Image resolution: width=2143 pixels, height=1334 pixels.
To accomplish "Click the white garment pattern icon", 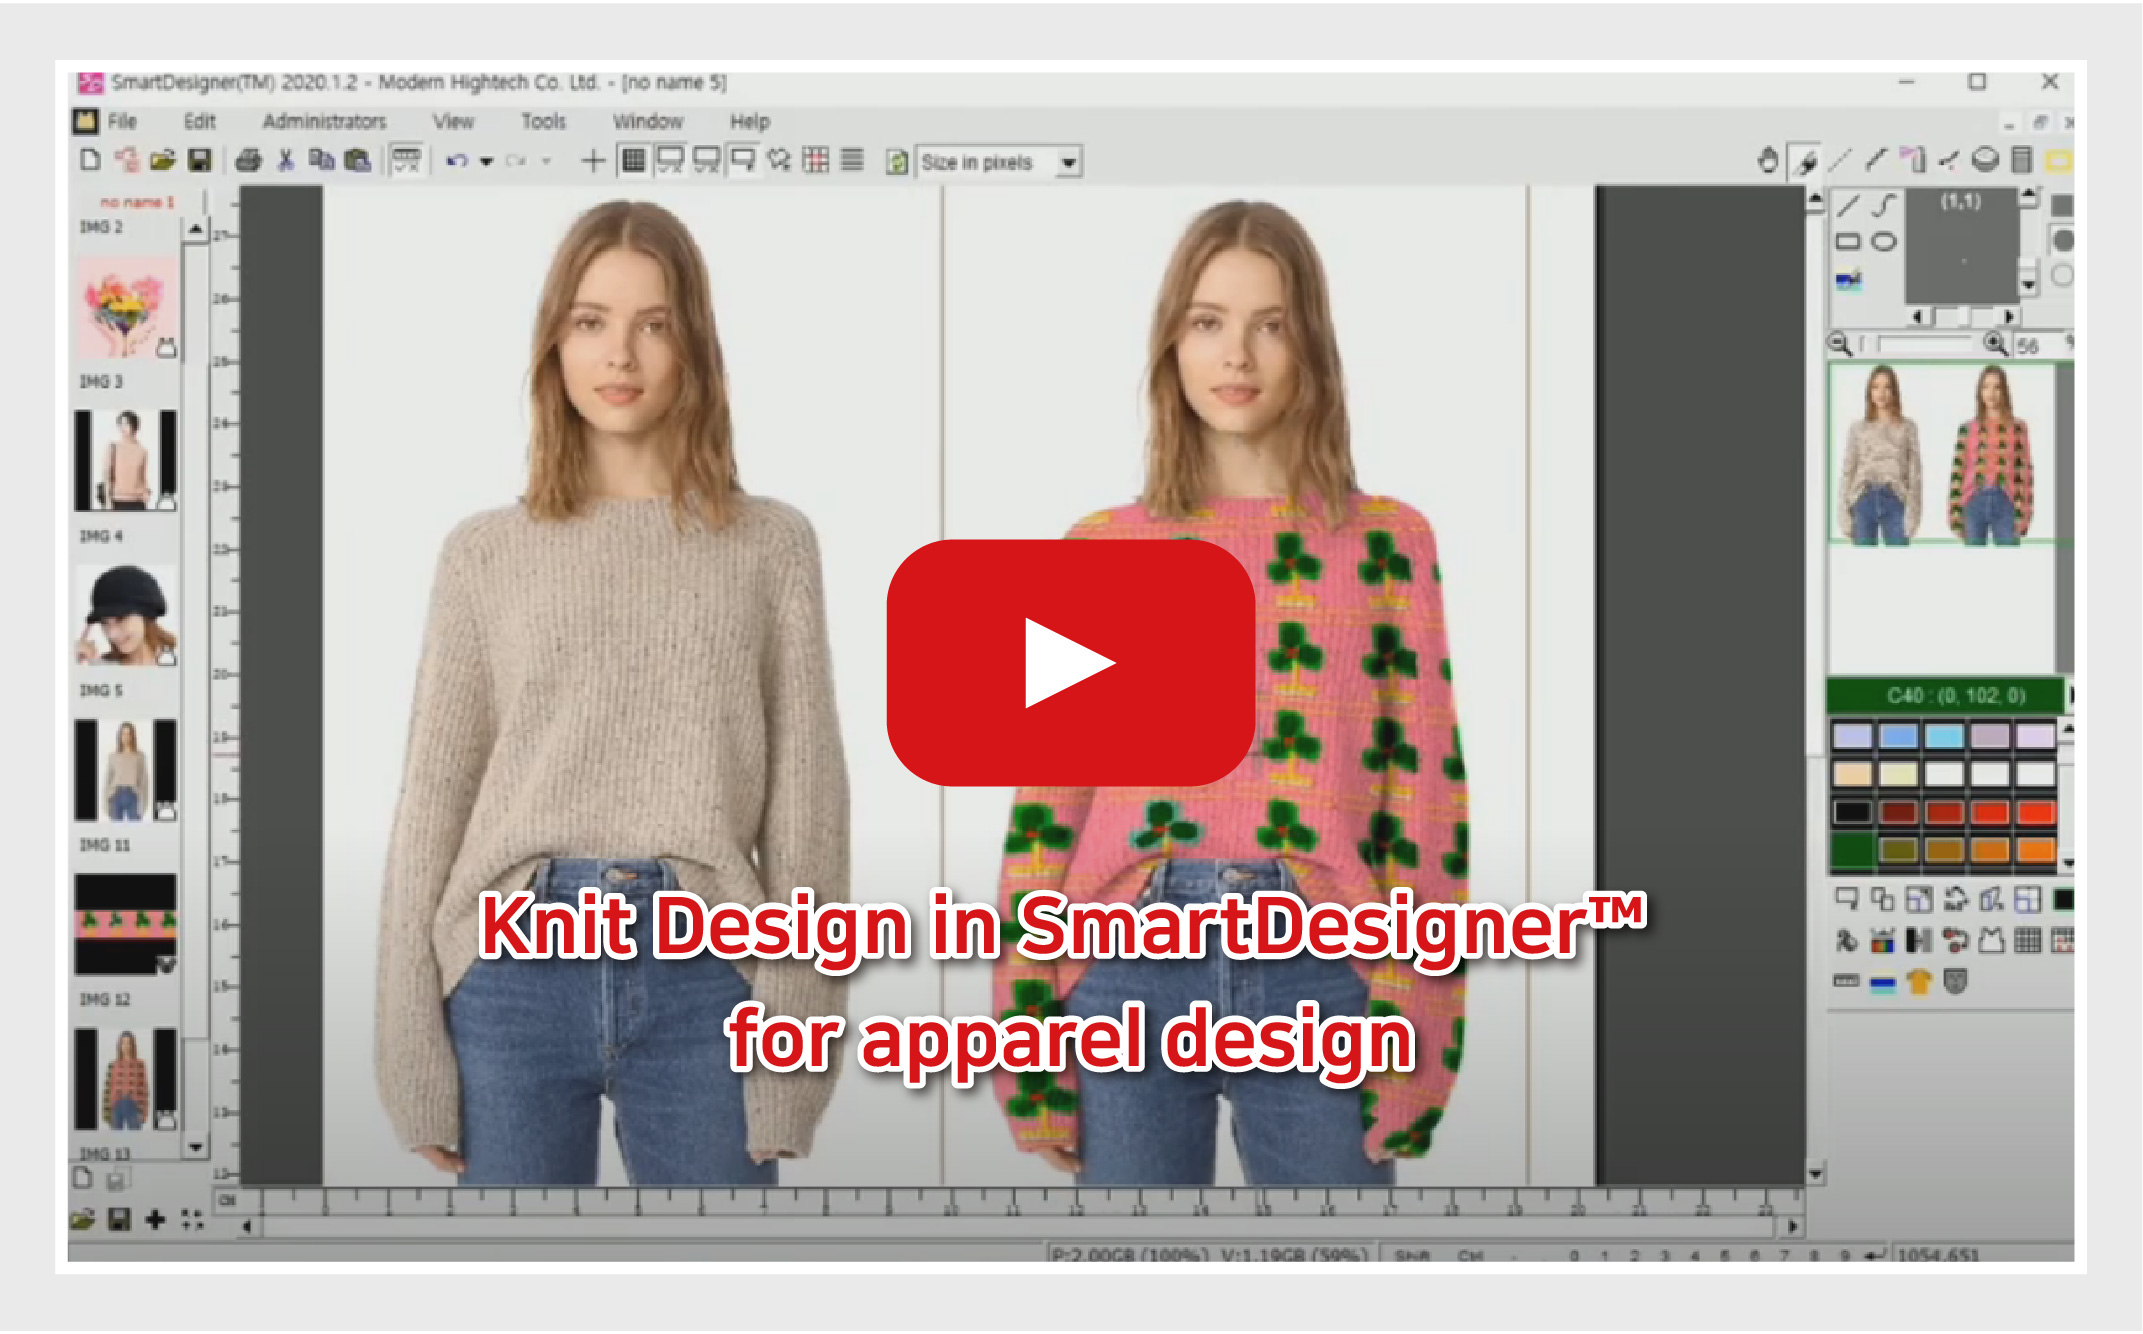I will pos(1992,940).
